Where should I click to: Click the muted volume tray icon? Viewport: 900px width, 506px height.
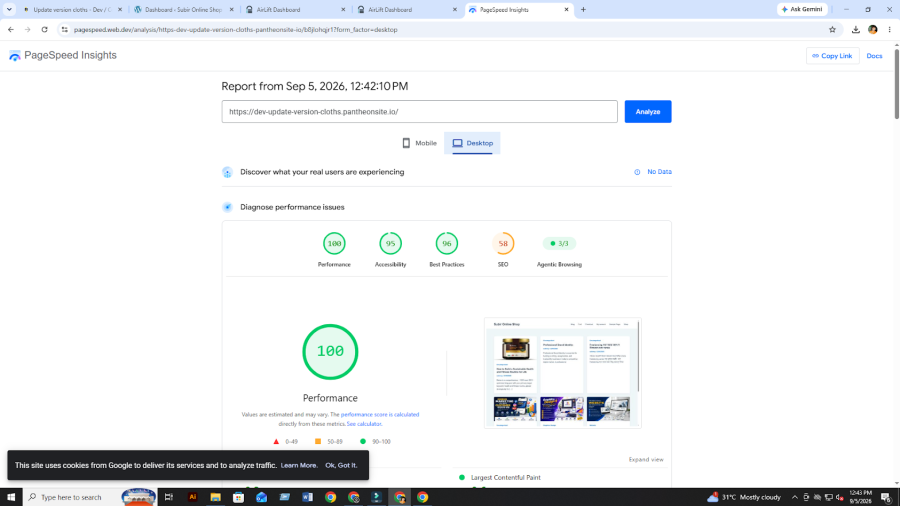(840, 497)
